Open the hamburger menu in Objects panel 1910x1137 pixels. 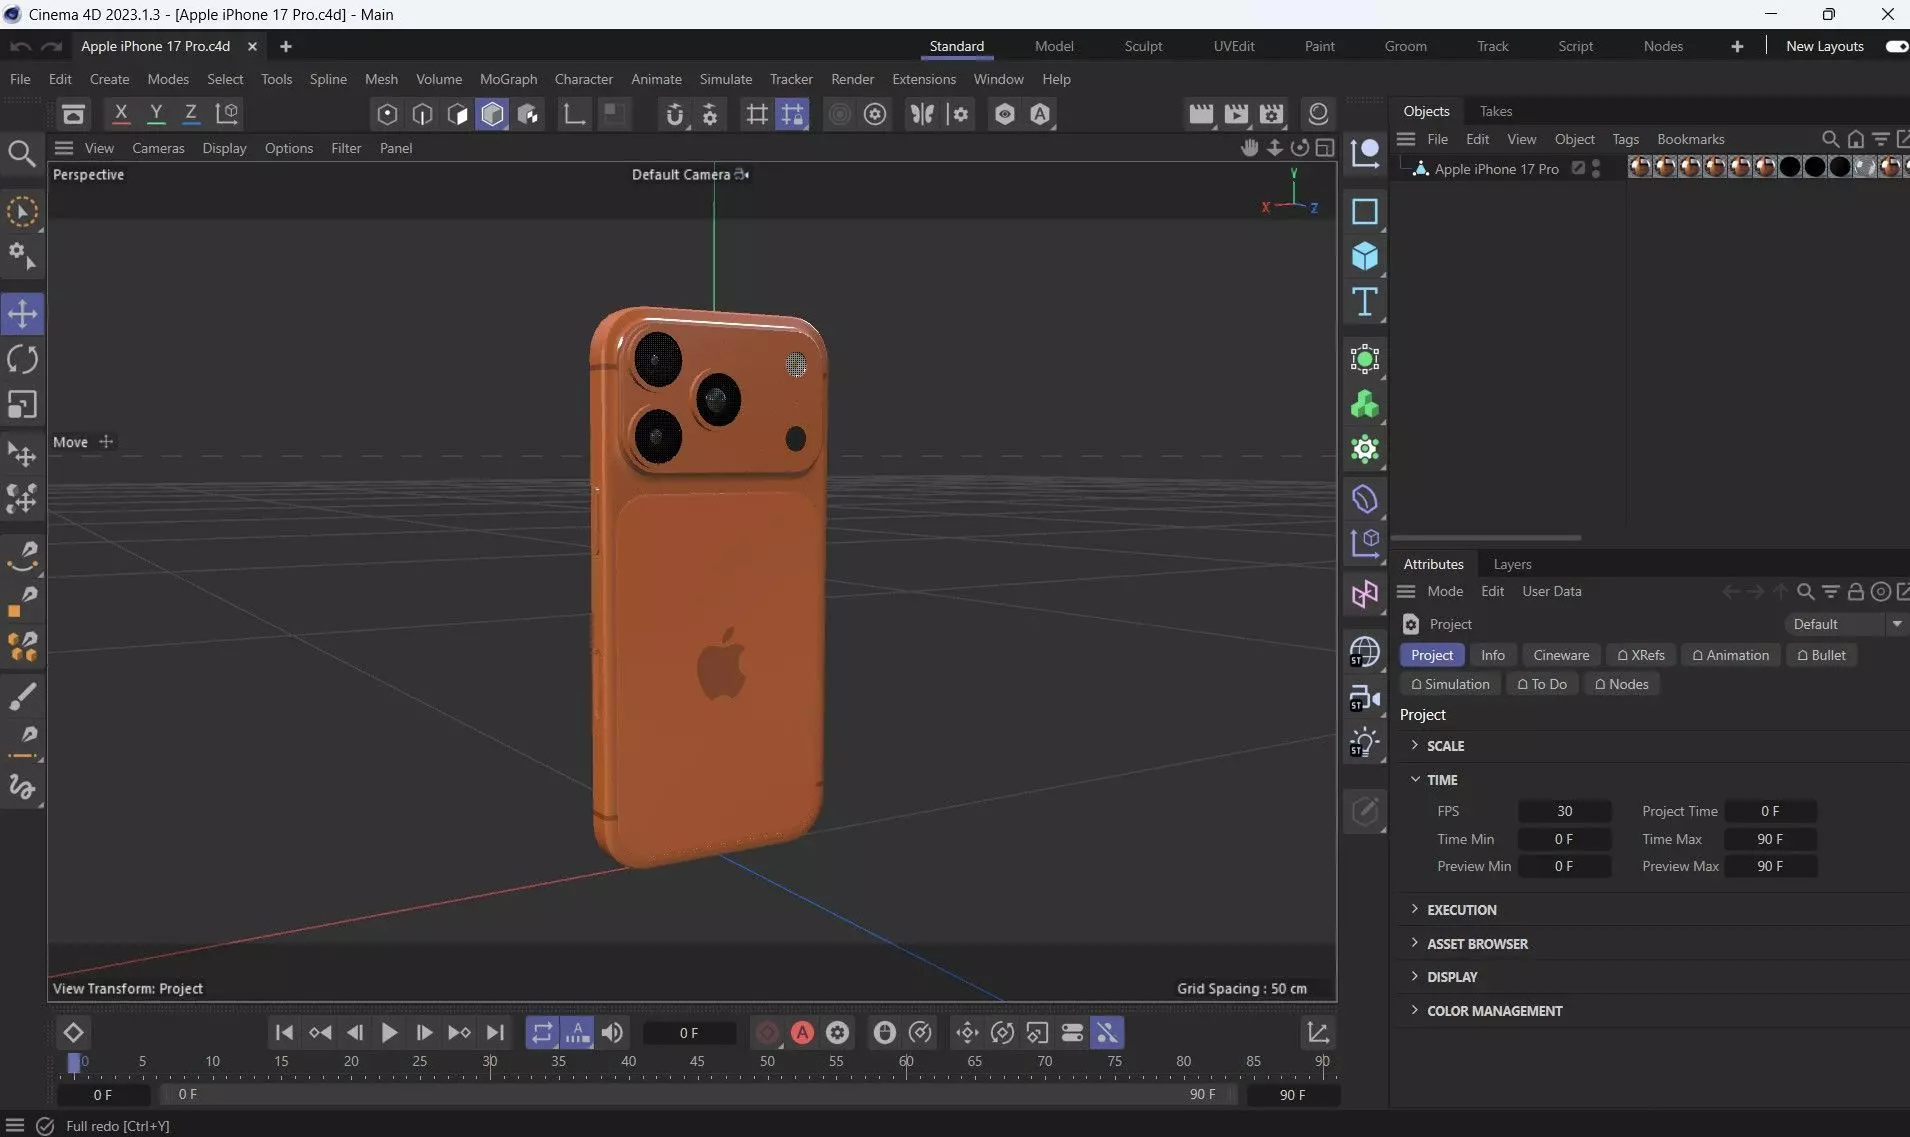[x=1406, y=139]
